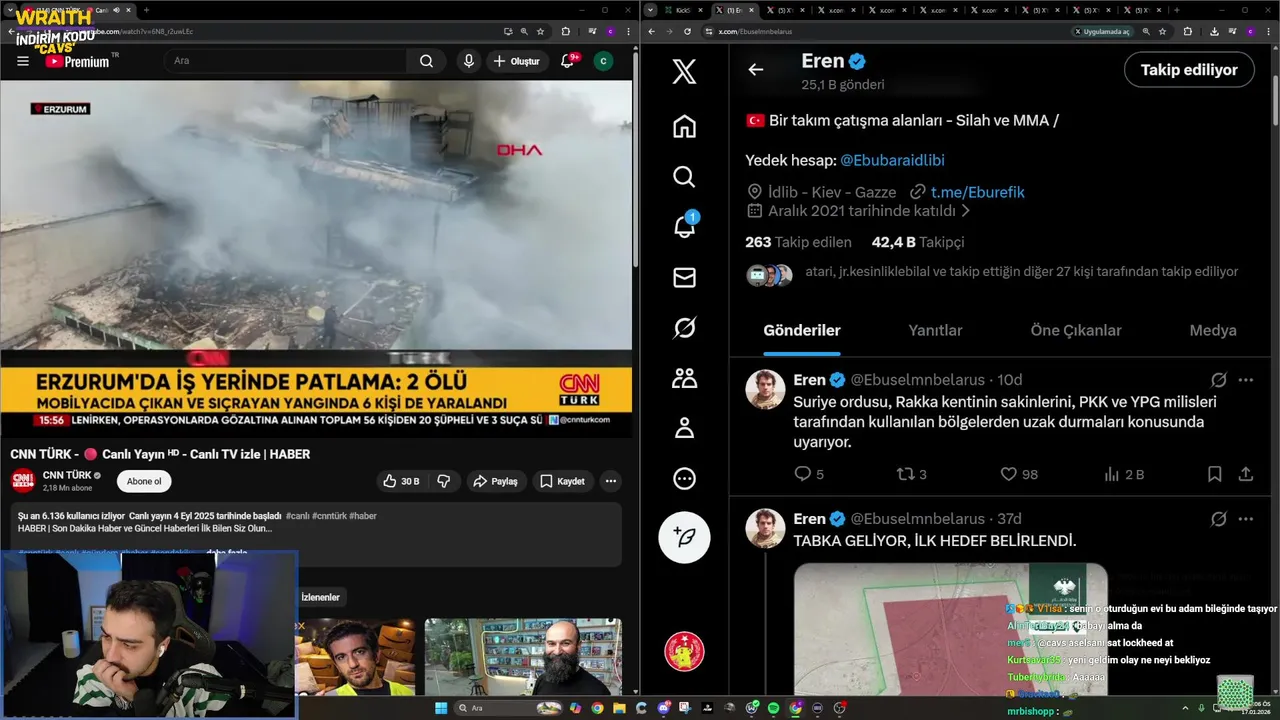Open @Ebubaraidlibi backup account link

tap(892, 160)
